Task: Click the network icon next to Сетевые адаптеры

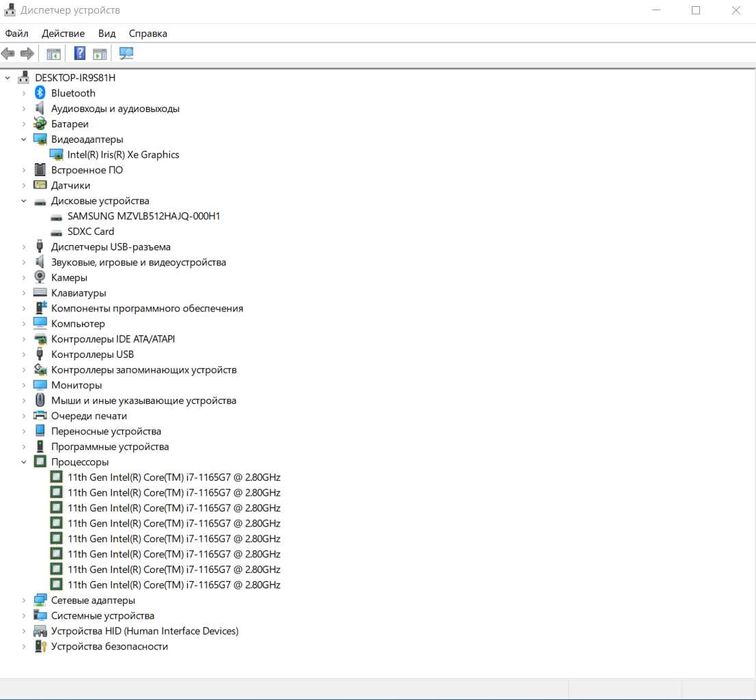Action: [40, 600]
